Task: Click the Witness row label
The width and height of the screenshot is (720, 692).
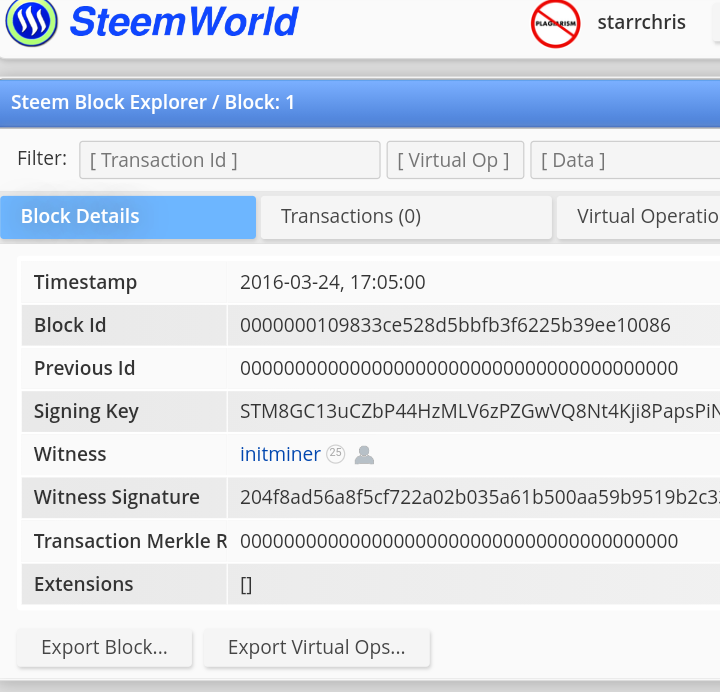Action: pos(70,454)
